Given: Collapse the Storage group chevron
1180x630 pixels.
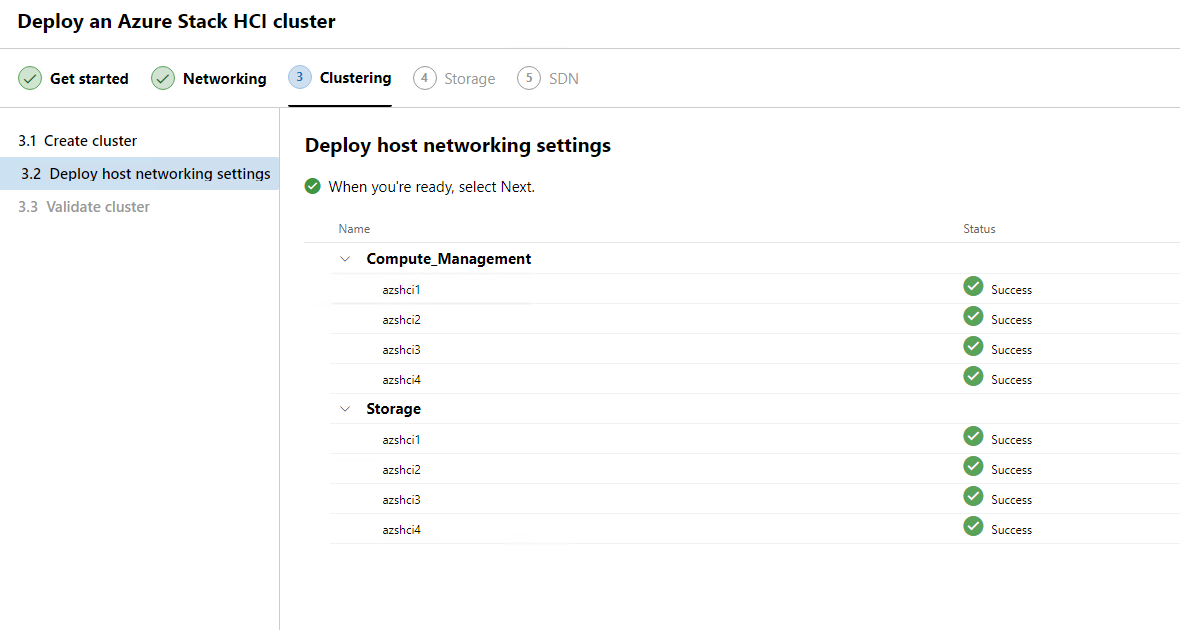Looking at the screenshot, I should click(346, 409).
